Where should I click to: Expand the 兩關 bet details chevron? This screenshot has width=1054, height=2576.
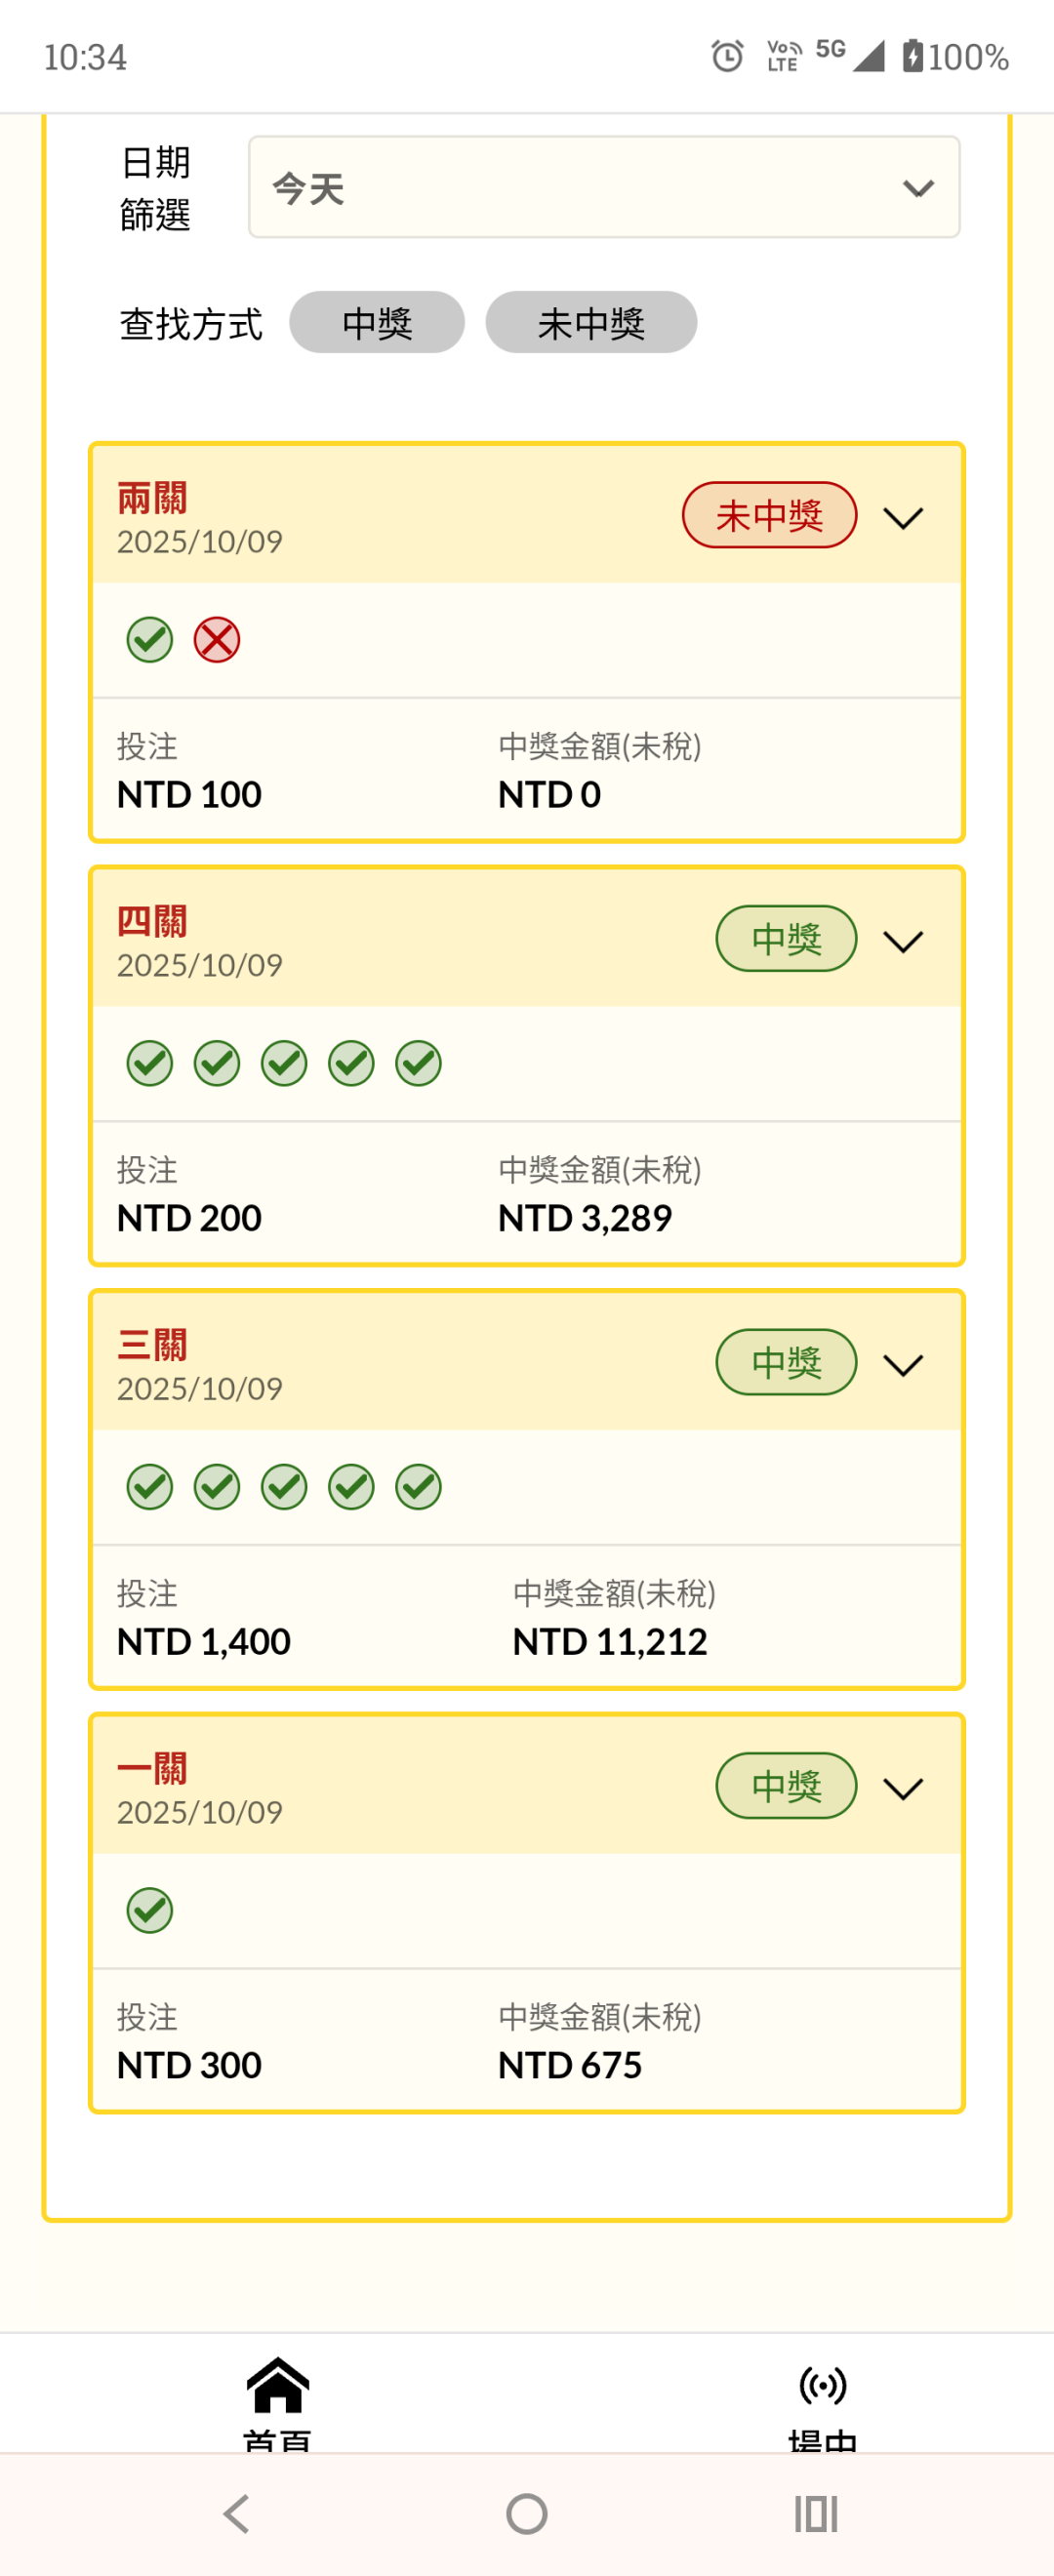click(x=903, y=518)
